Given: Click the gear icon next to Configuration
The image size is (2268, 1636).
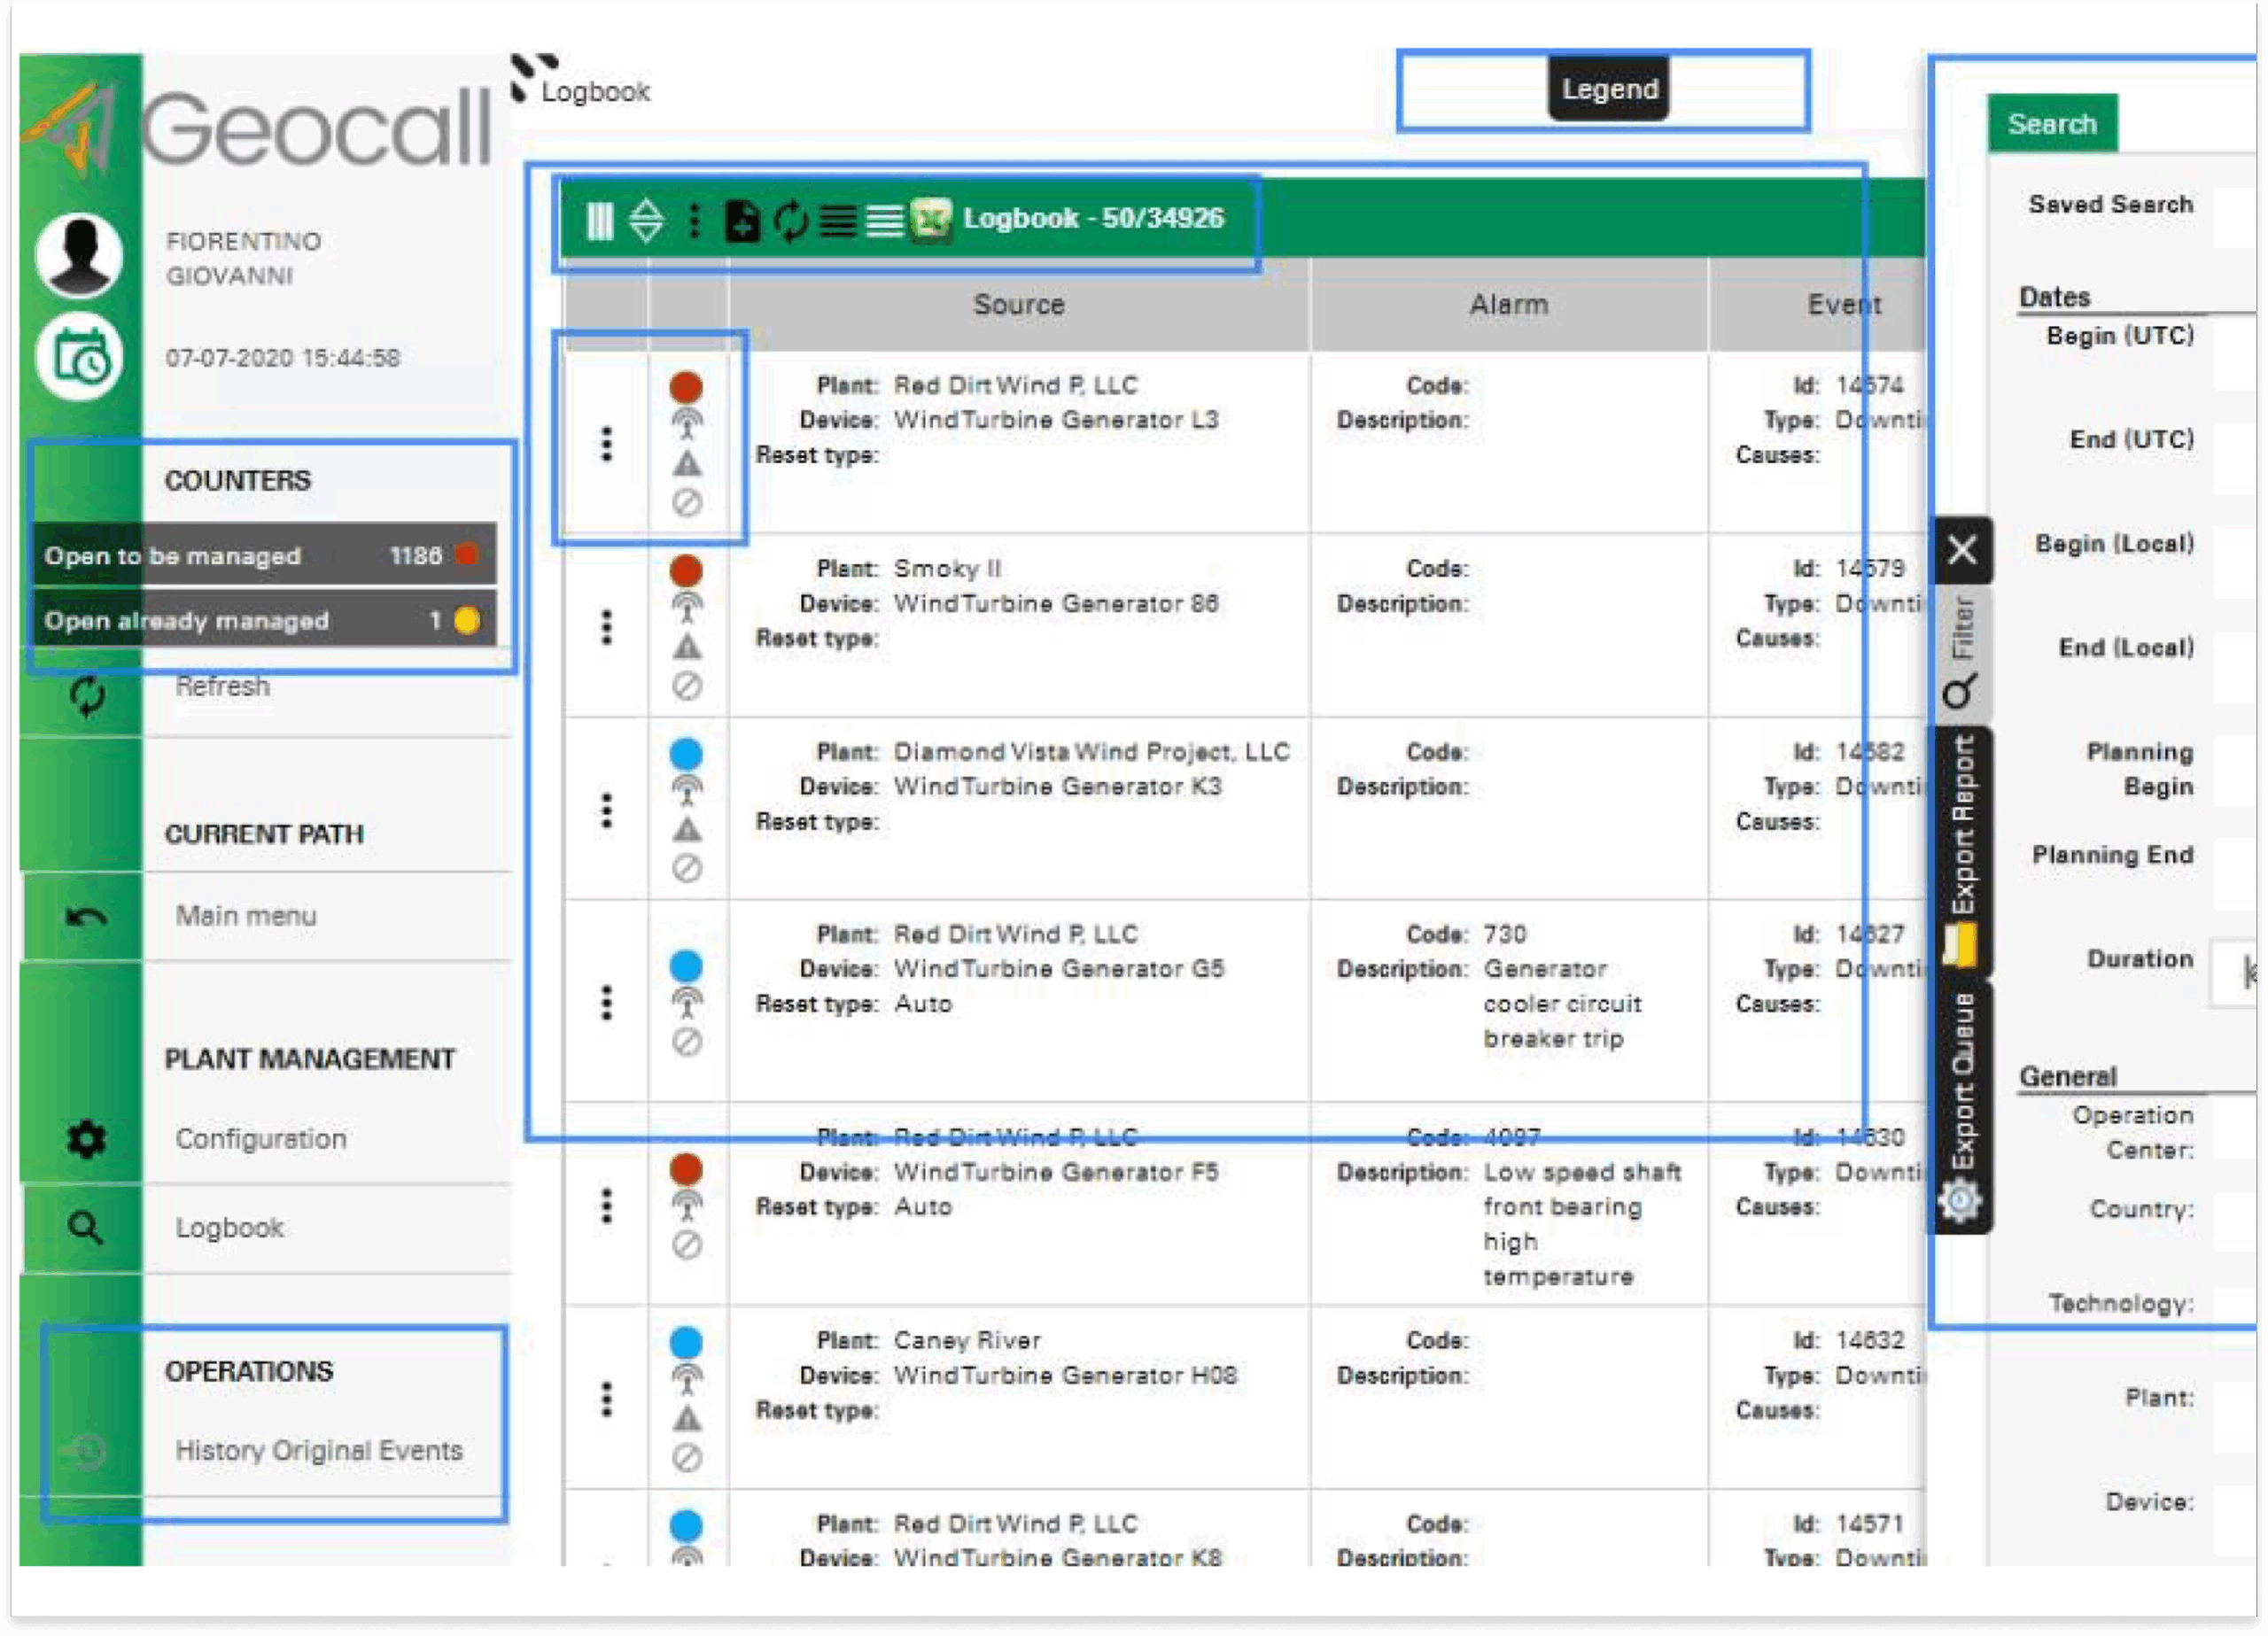Looking at the screenshot, I should [x=86, y=1139].
